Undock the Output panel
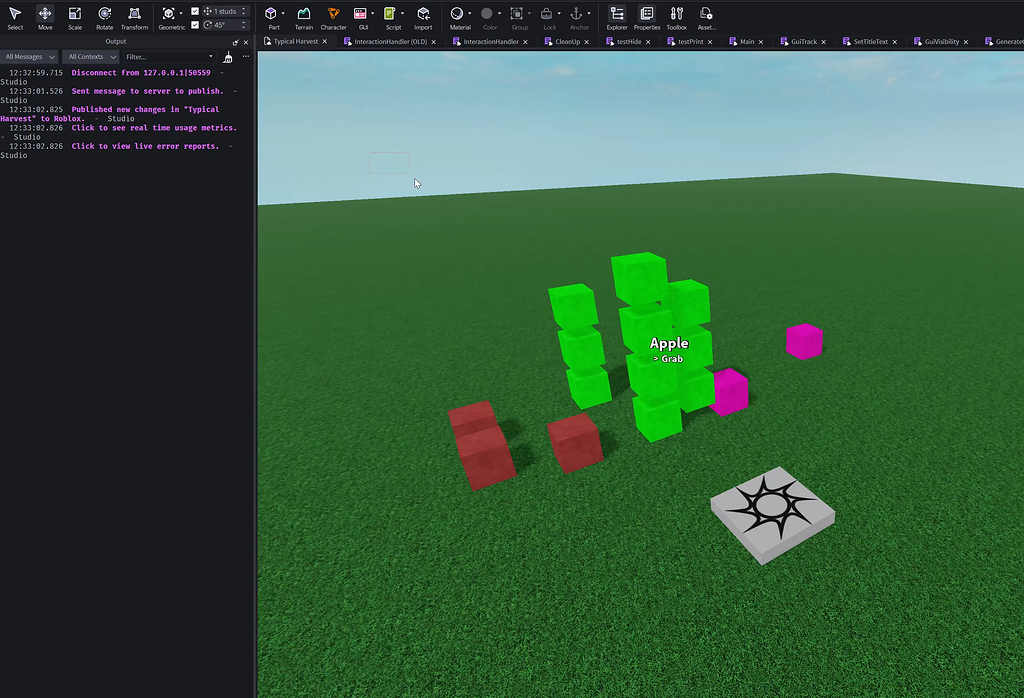 click(235, 42)
